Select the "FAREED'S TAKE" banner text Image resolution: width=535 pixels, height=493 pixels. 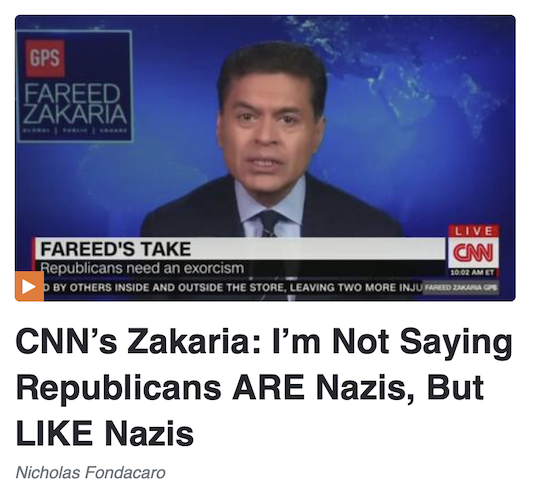click(116, 249)
